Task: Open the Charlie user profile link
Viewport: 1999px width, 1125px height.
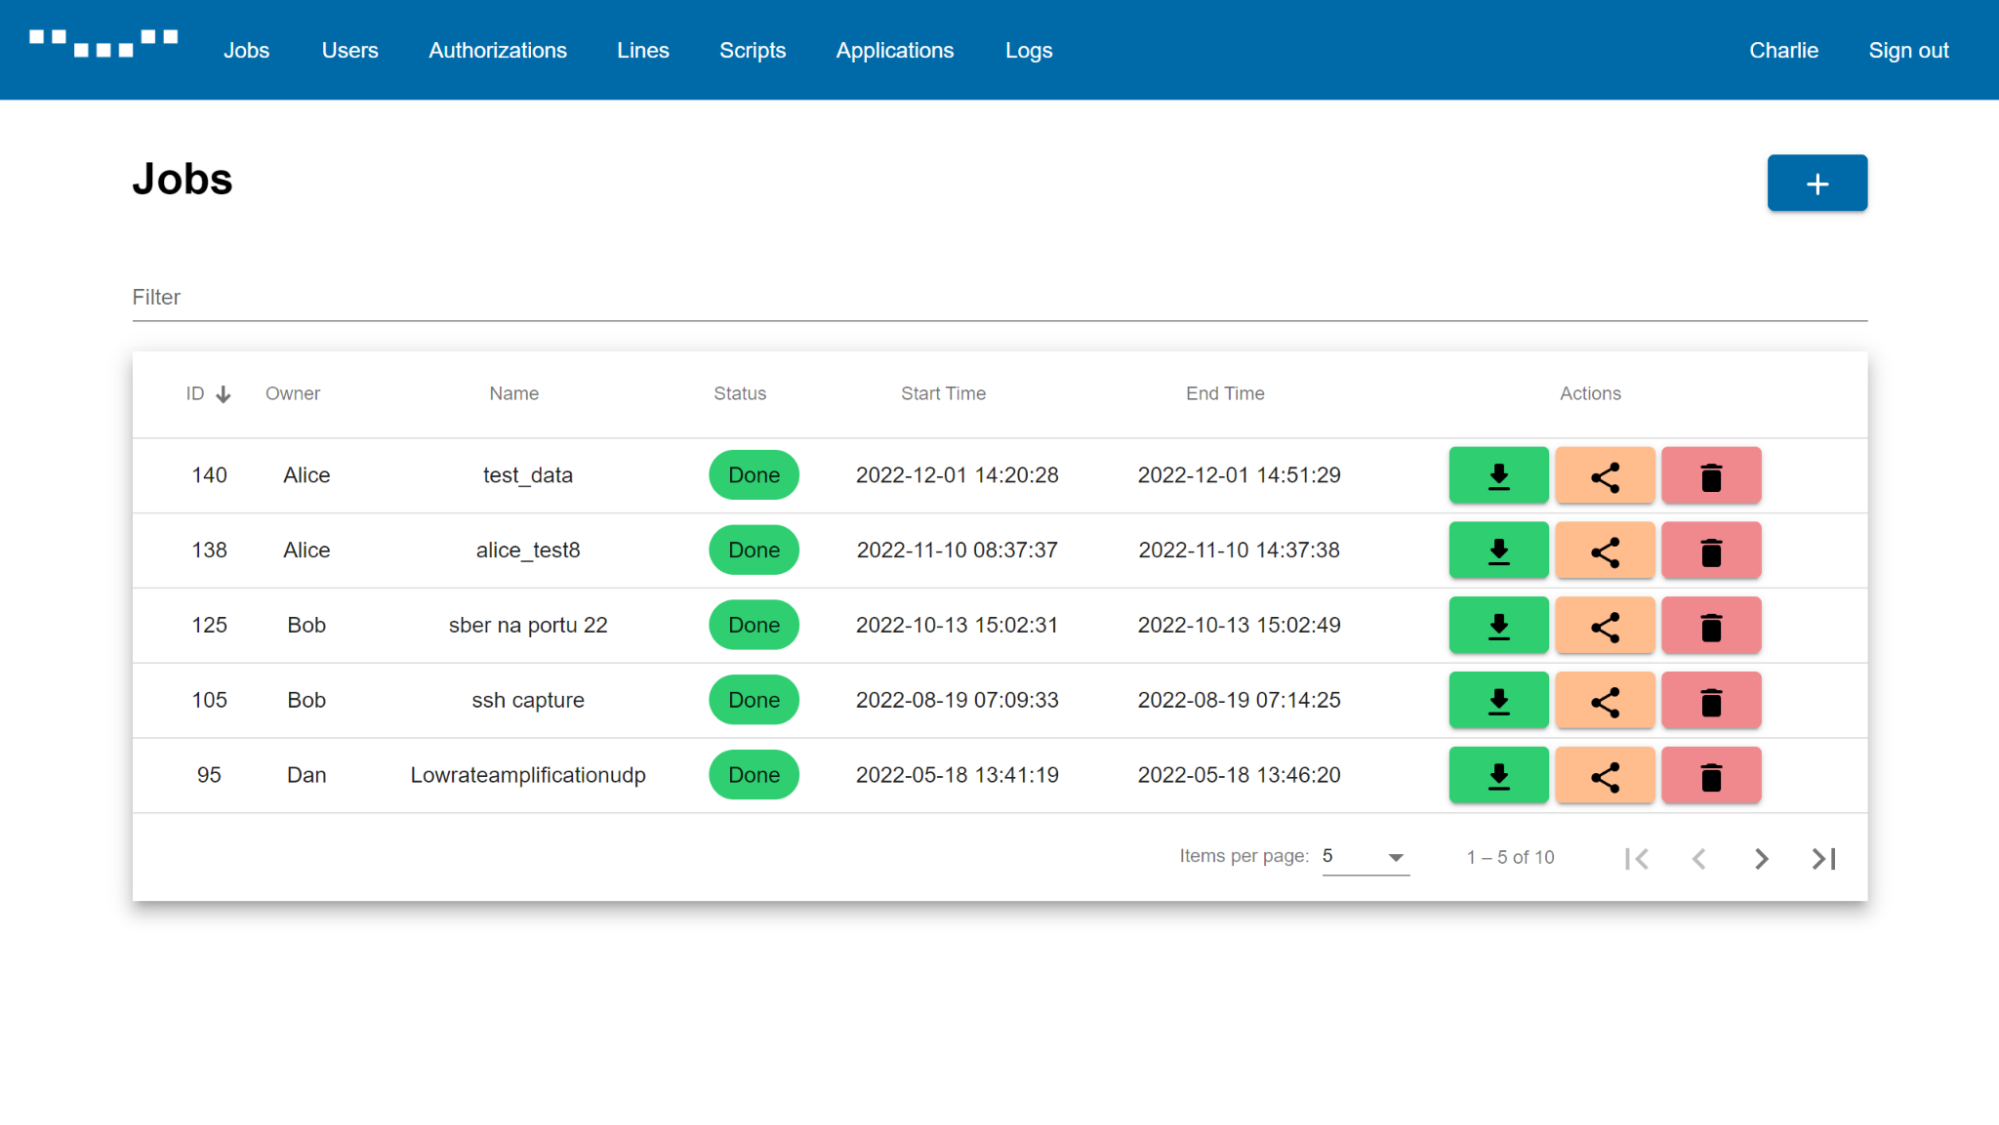Action: click(x=1783, y=50)
